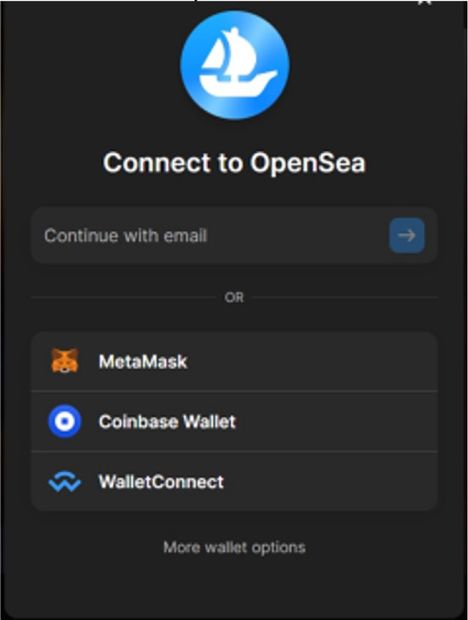Click the divider line left of OR
The width and height of the screenshot is (468, 620).
coord(124,297)
